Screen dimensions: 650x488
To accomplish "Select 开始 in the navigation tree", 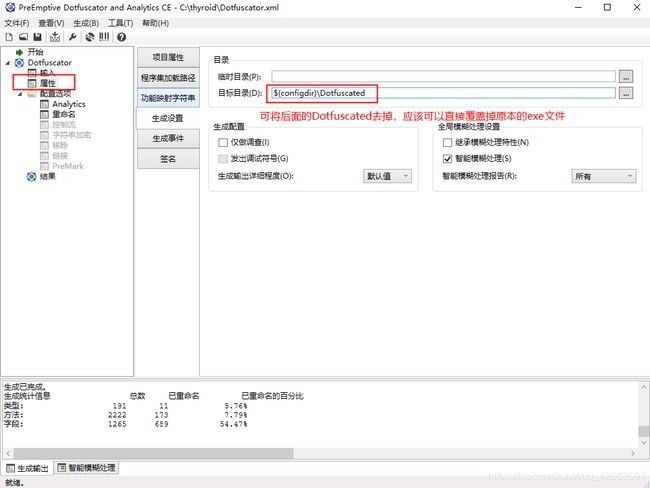I will [35, 52].
